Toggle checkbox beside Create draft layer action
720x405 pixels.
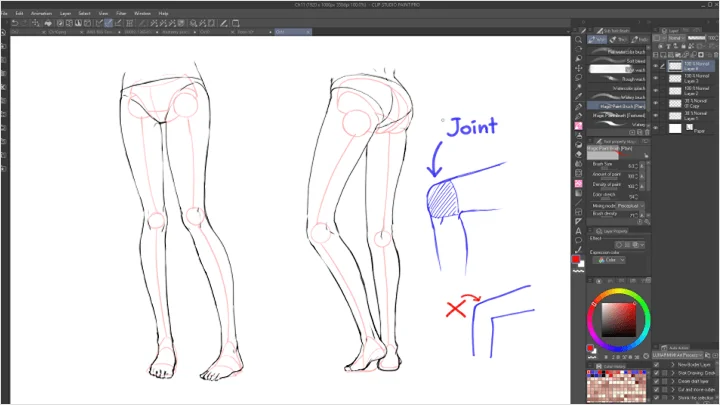coord(656,381)
